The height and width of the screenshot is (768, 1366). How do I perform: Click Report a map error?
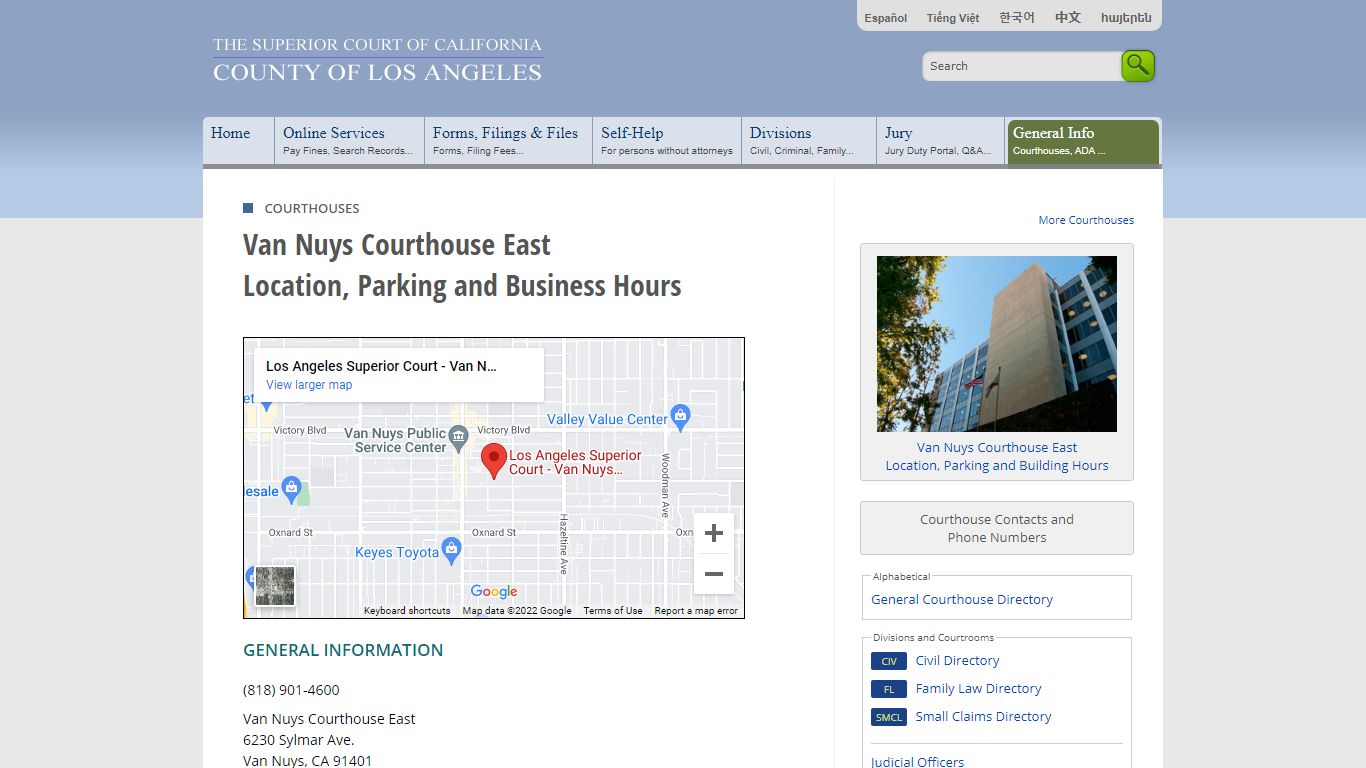click(696, 611)
